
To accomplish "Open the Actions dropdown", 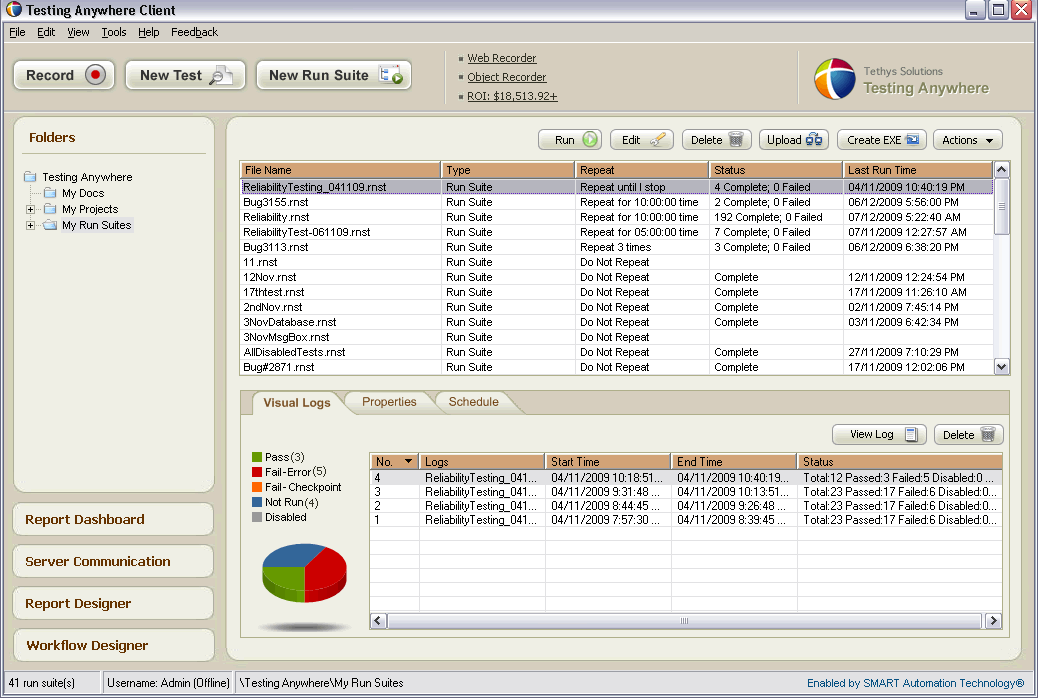I will (x=967, y=140).
